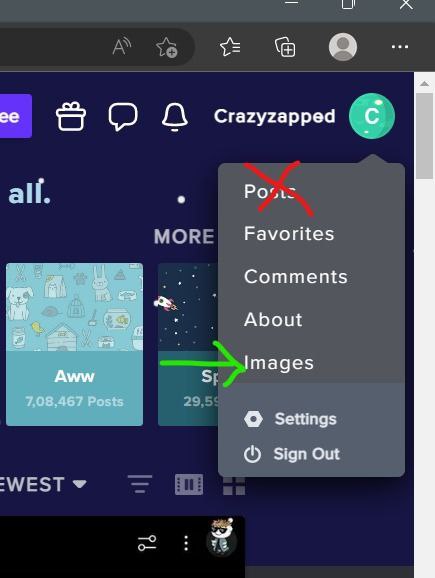Image resolution: width=435 pixels, height=578 pixels.
Task: Click the Crazyzapped username menu
Action: 275,116
